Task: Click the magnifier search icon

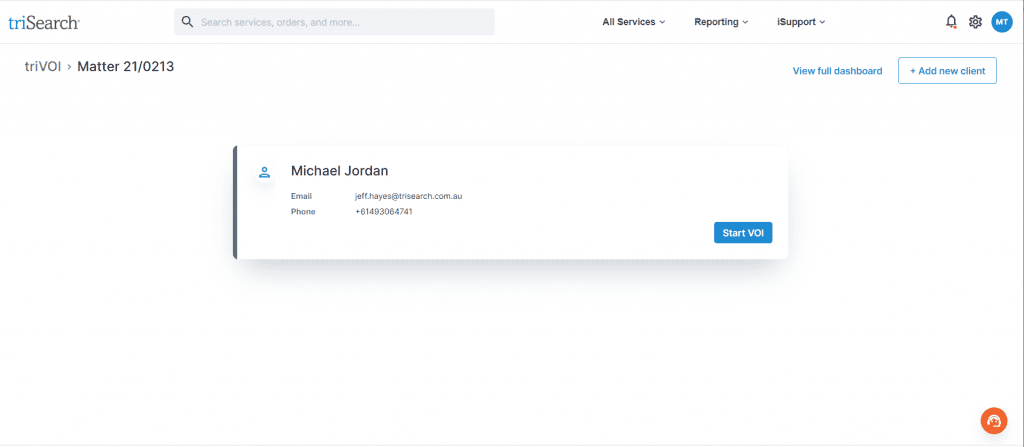Action: point(187,22)
